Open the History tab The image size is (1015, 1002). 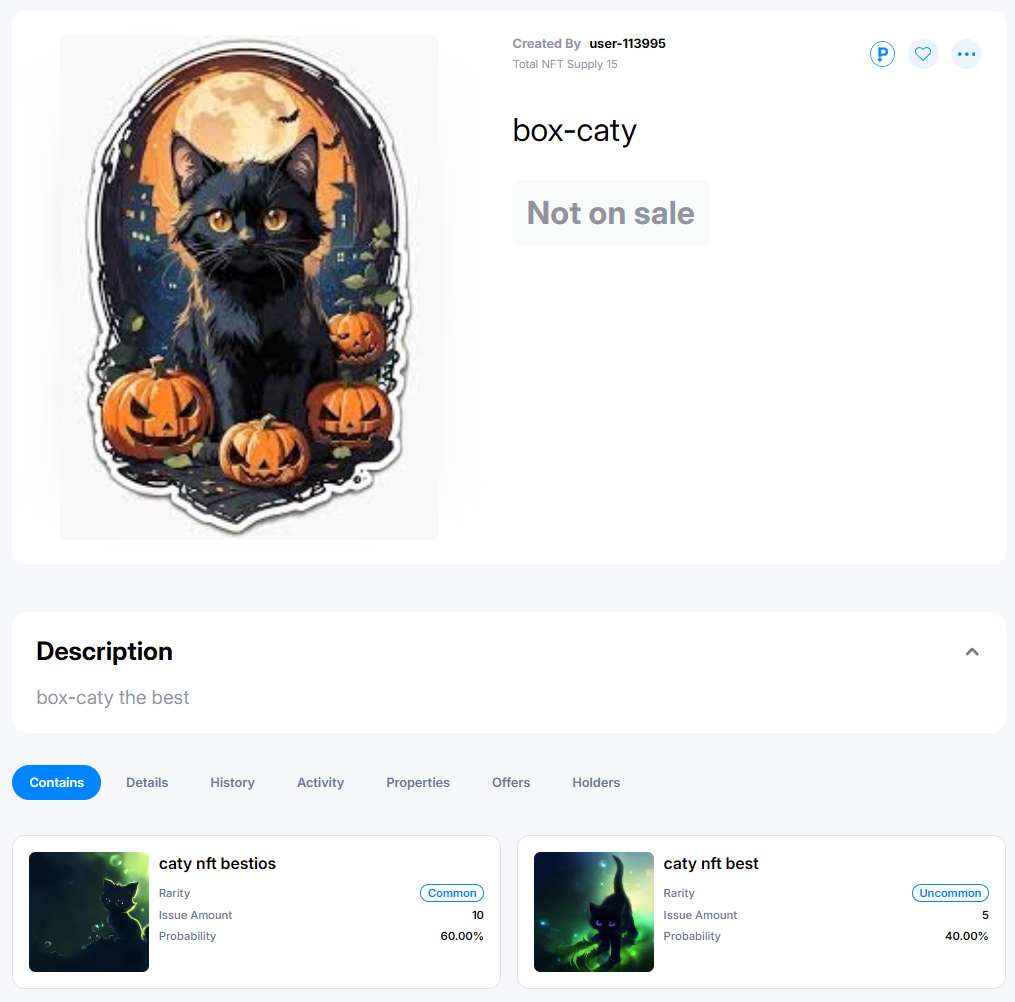(x=232, y=782)
